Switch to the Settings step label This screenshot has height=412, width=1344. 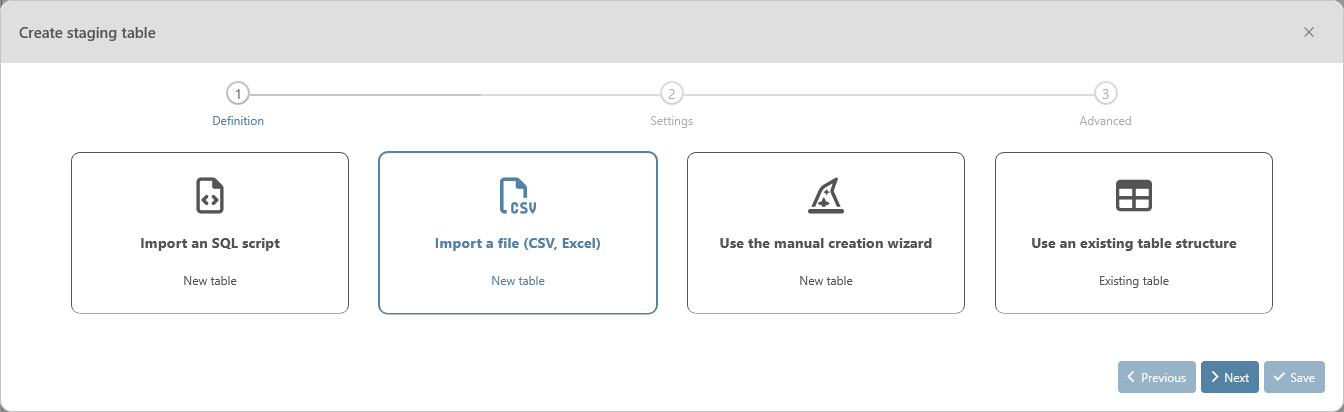[x=672, y=121]
